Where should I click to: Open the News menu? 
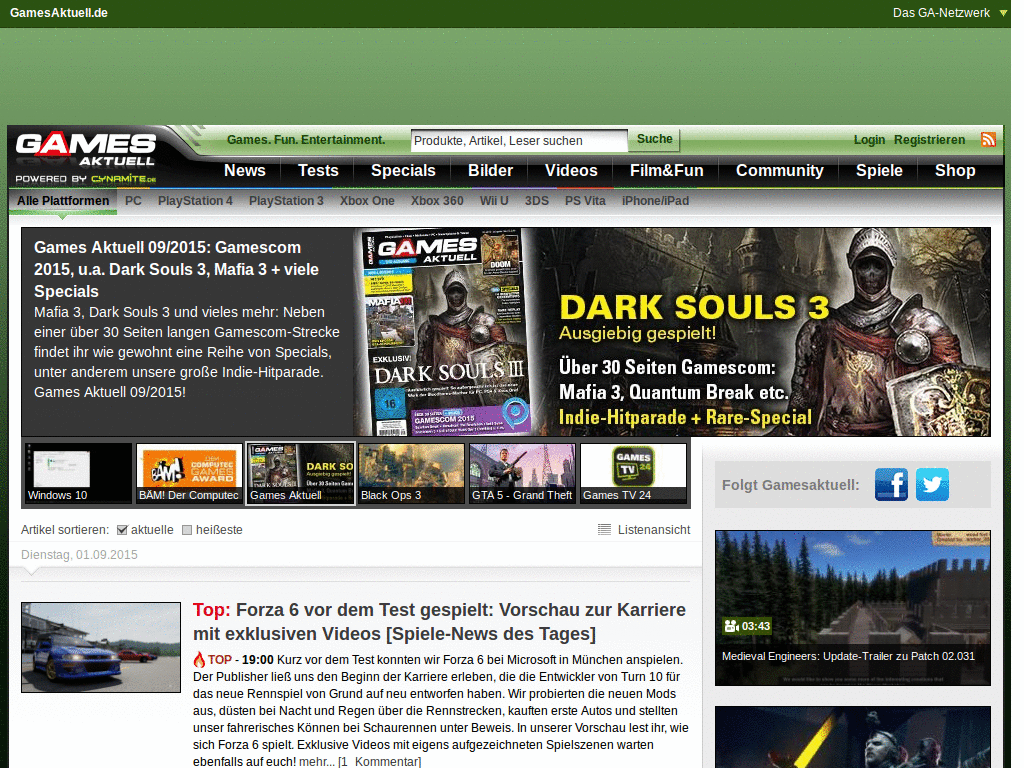pyautogui.click(x=245, y=170)
